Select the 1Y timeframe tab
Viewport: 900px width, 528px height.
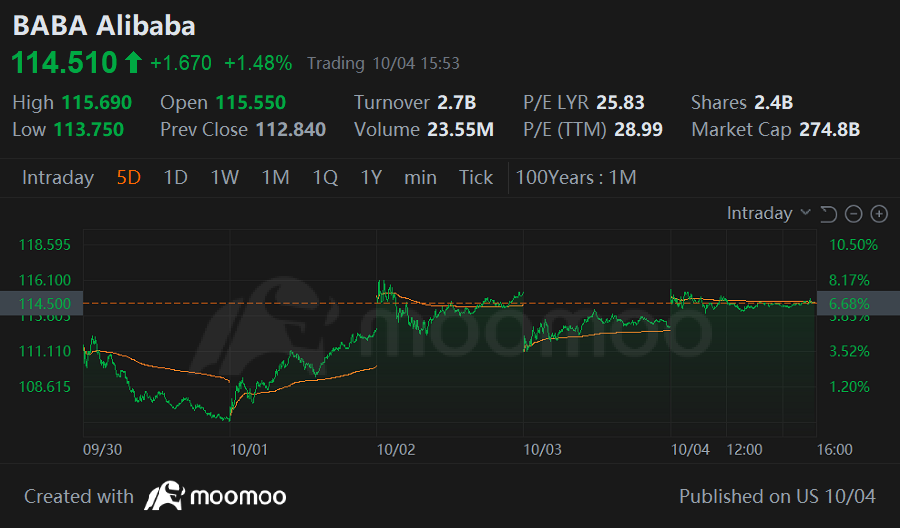[x=371, y=178]
